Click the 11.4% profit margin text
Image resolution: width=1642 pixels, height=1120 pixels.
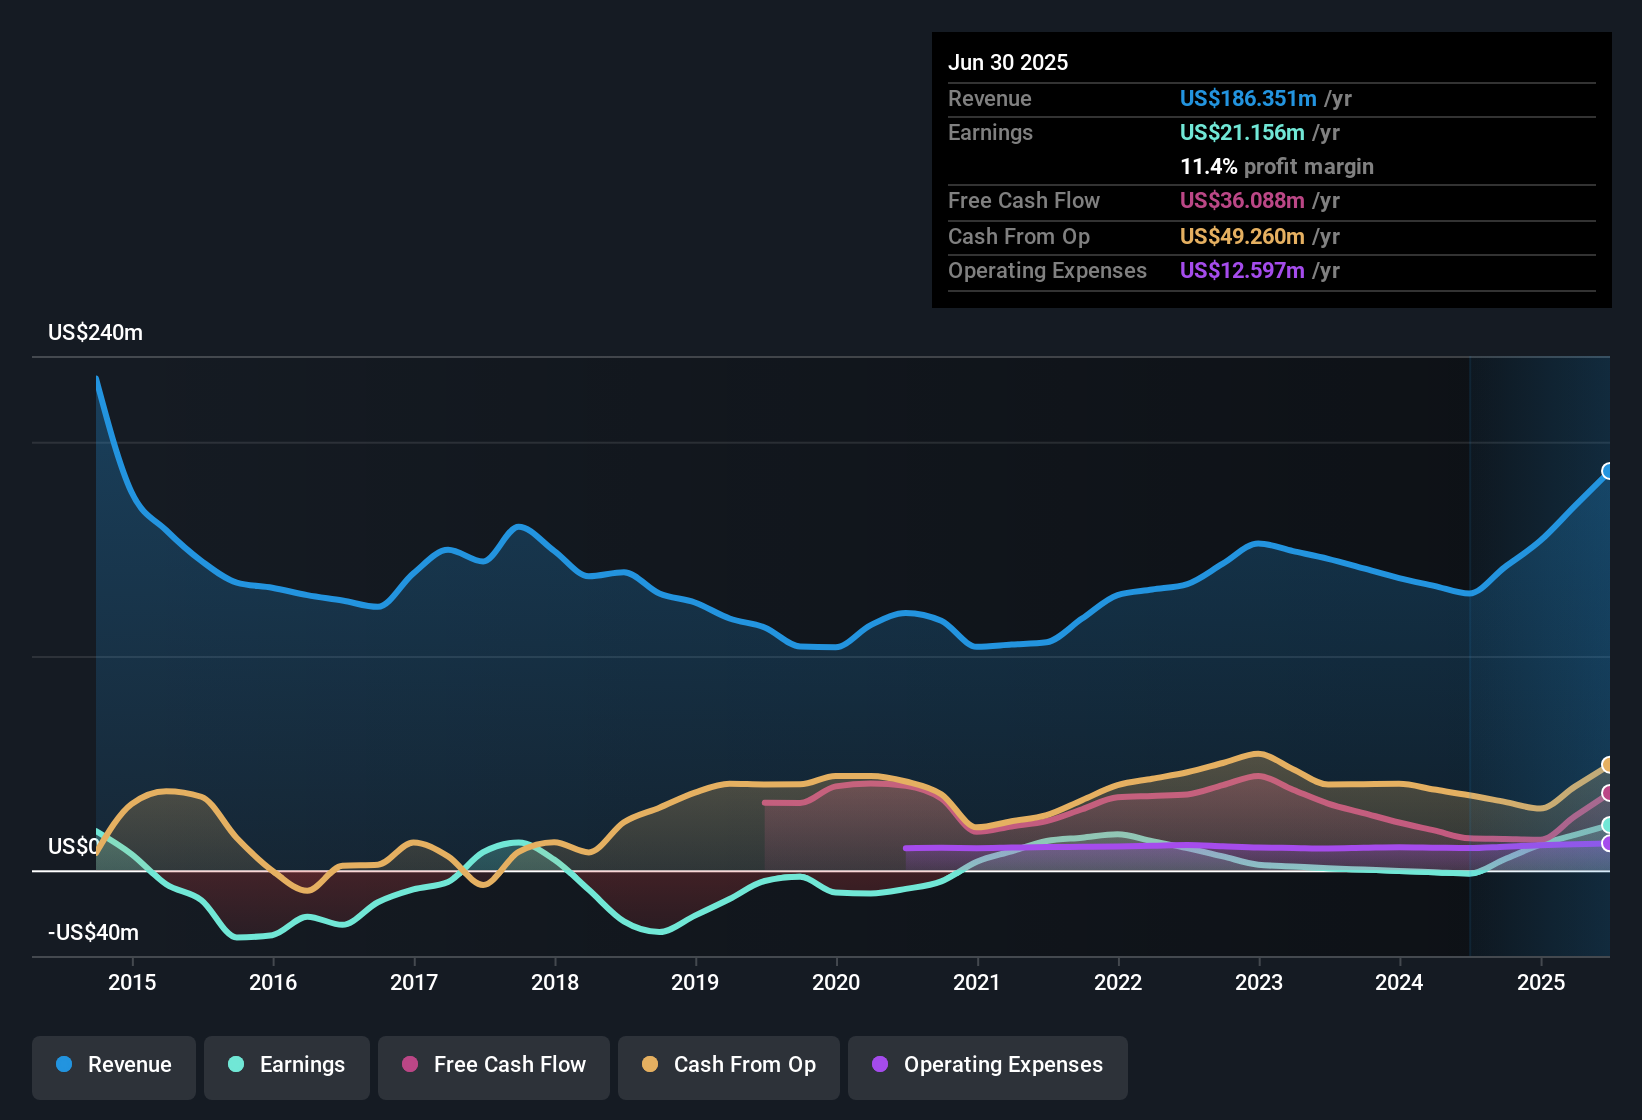1276,166
